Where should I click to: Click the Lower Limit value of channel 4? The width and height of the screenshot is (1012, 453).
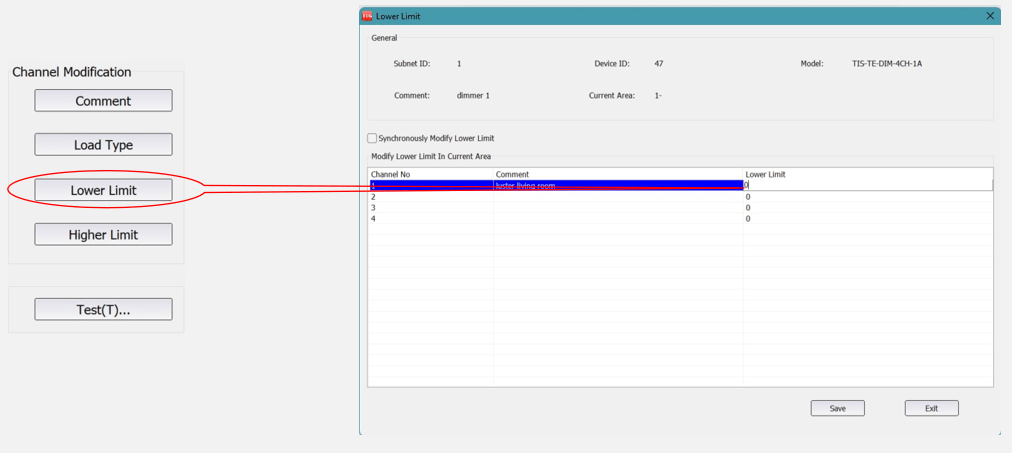tap(749, 219)
